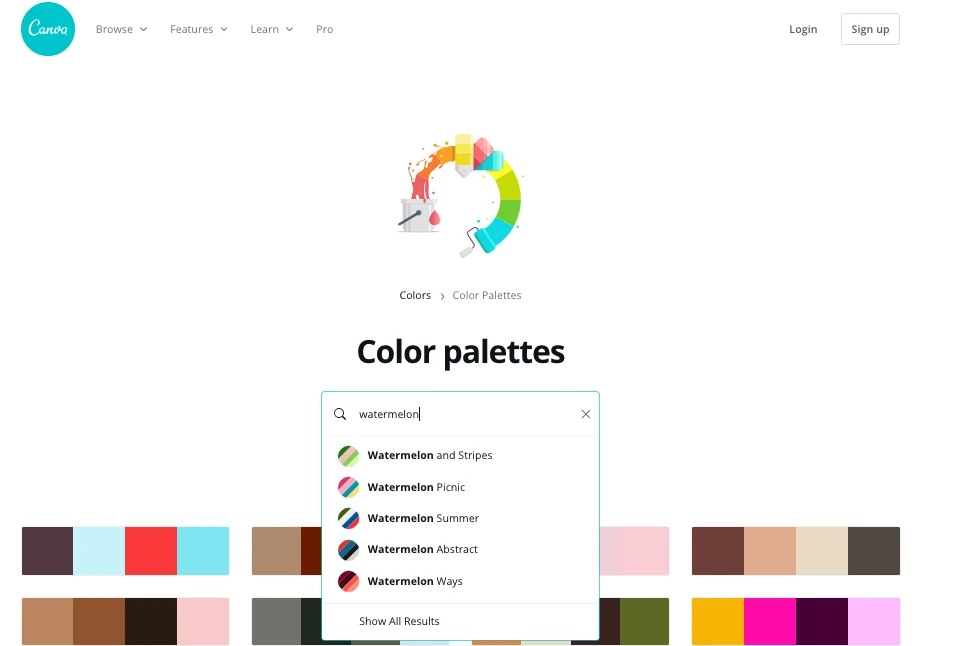
Task: Click the Watermelon Abstract palette icon
Action: (x=348, y=550)
